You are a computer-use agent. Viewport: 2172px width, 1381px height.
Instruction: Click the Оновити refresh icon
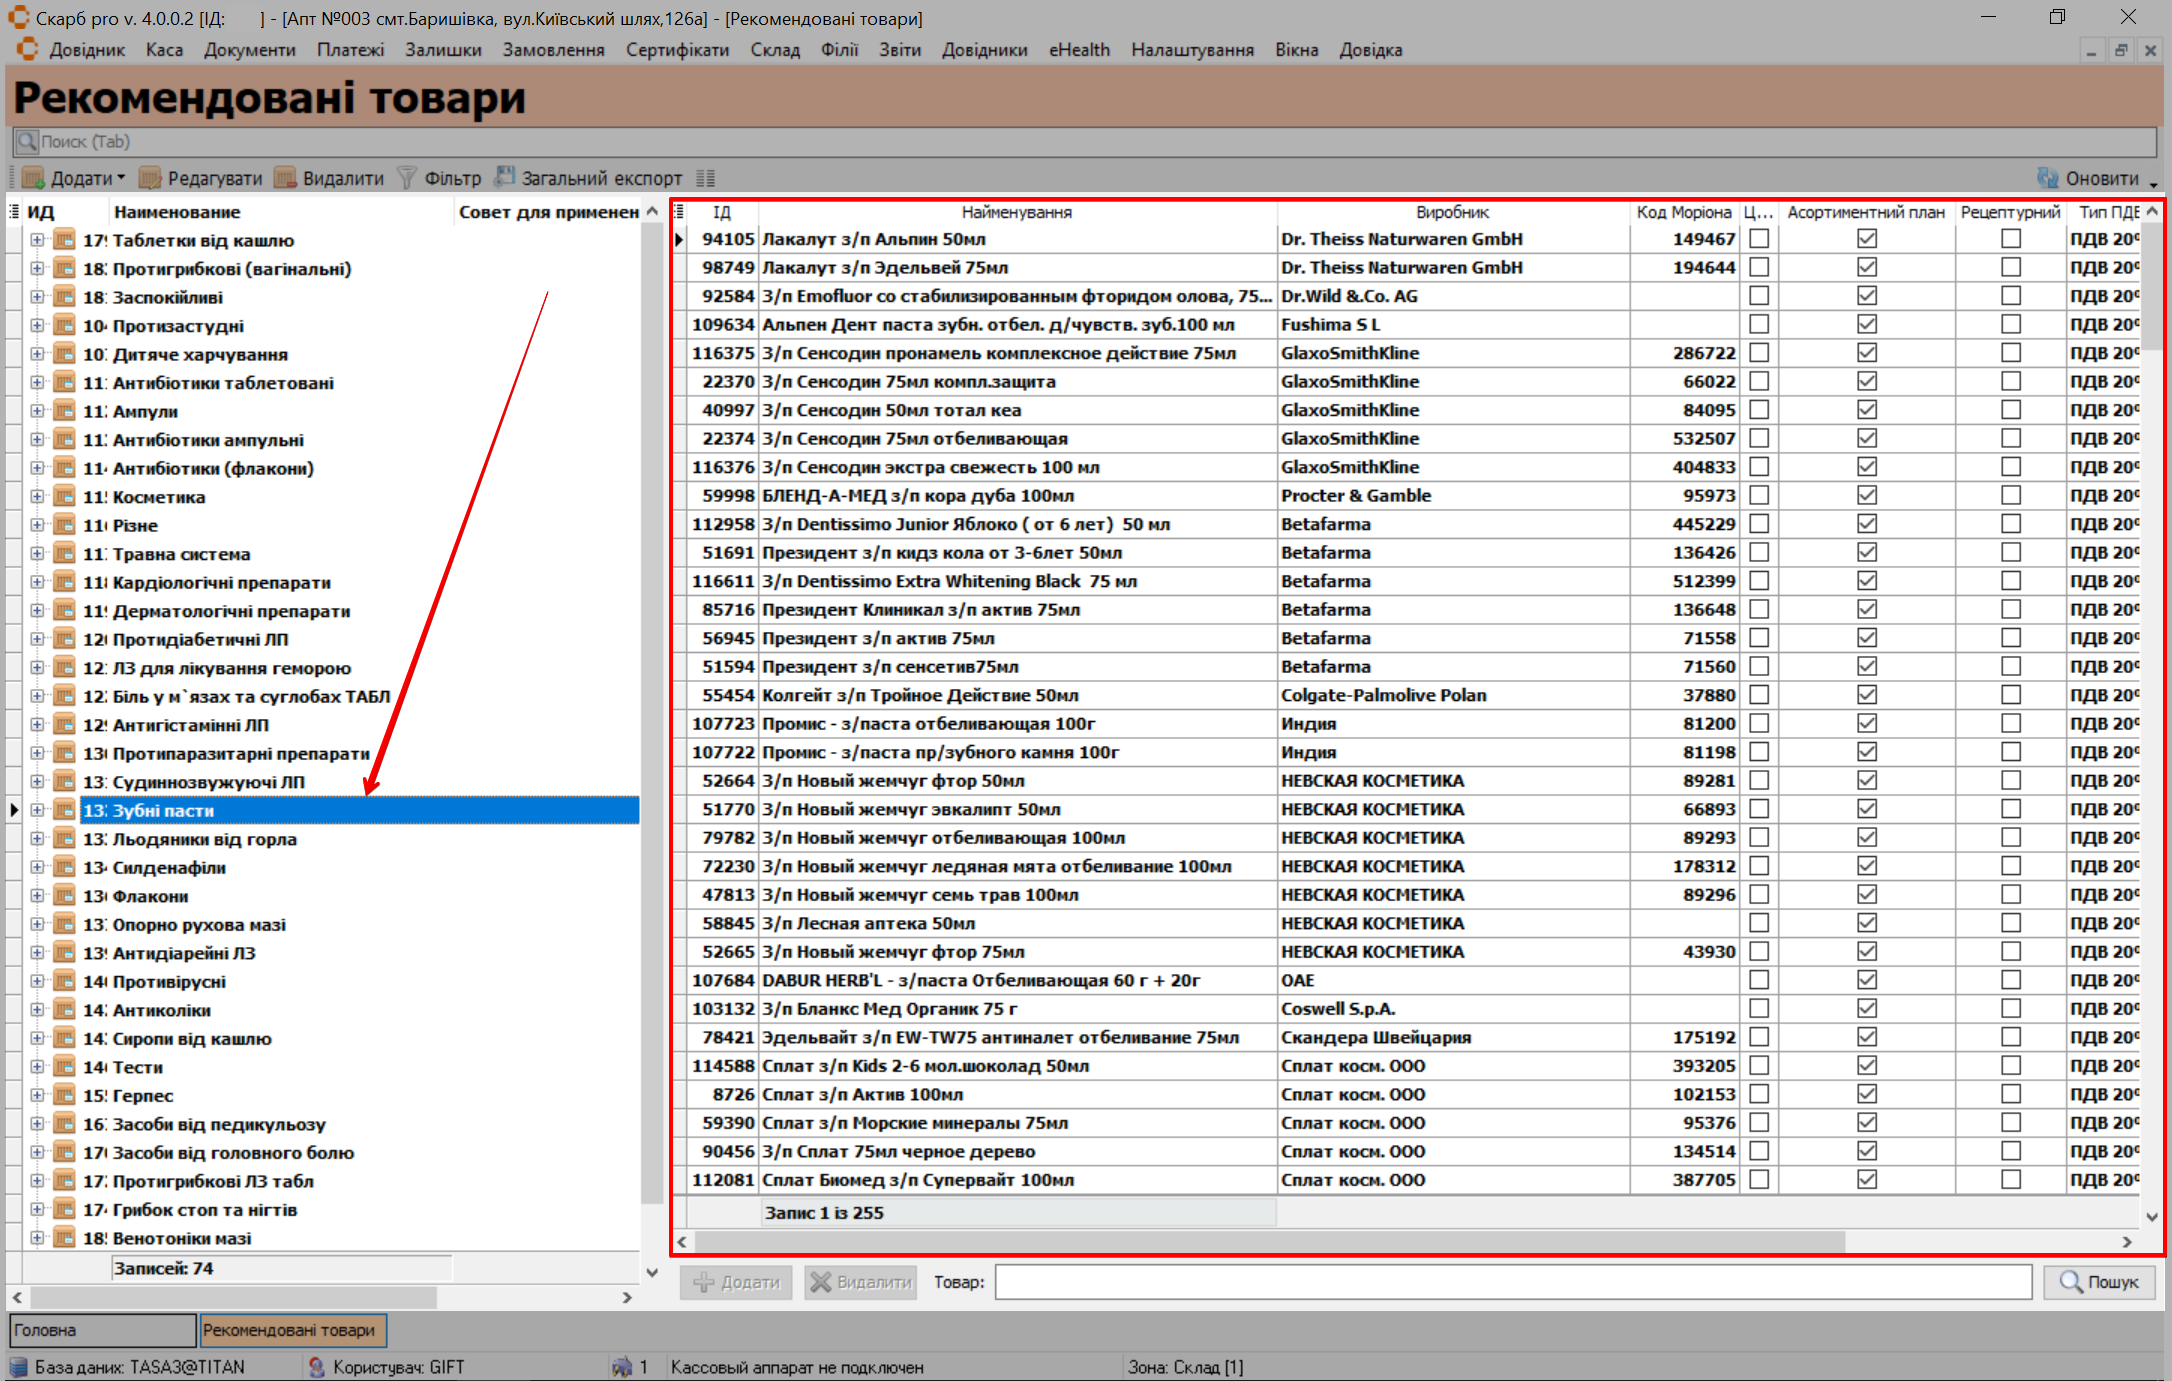2048,178
